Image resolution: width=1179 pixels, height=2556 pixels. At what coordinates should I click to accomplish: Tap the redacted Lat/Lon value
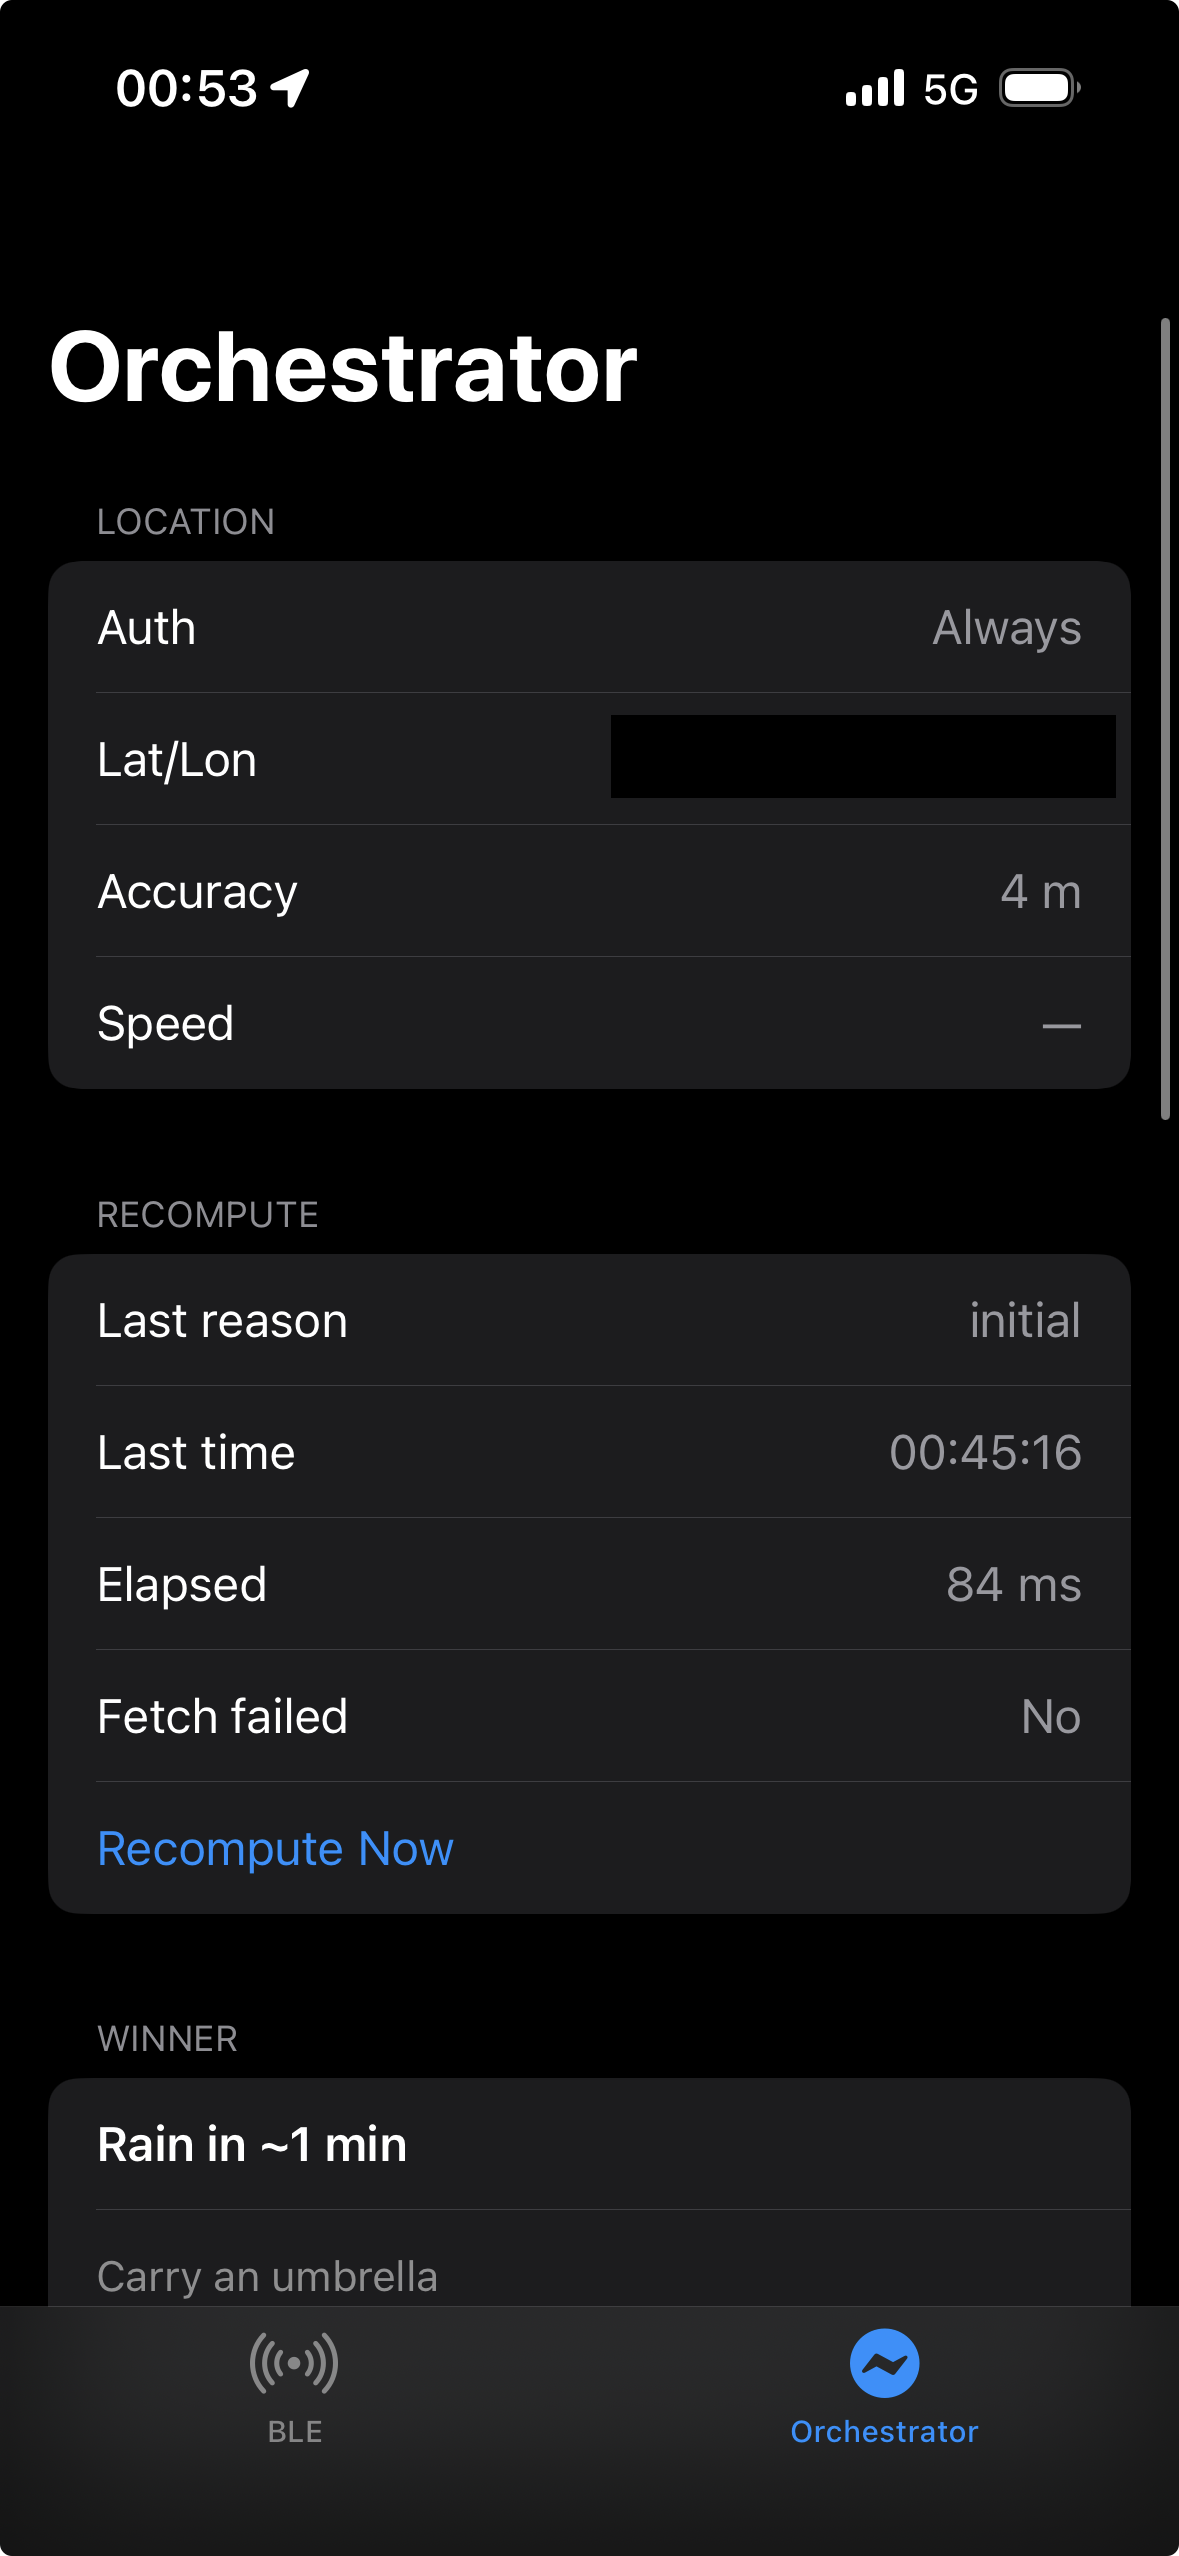click(x=863, y=757)
